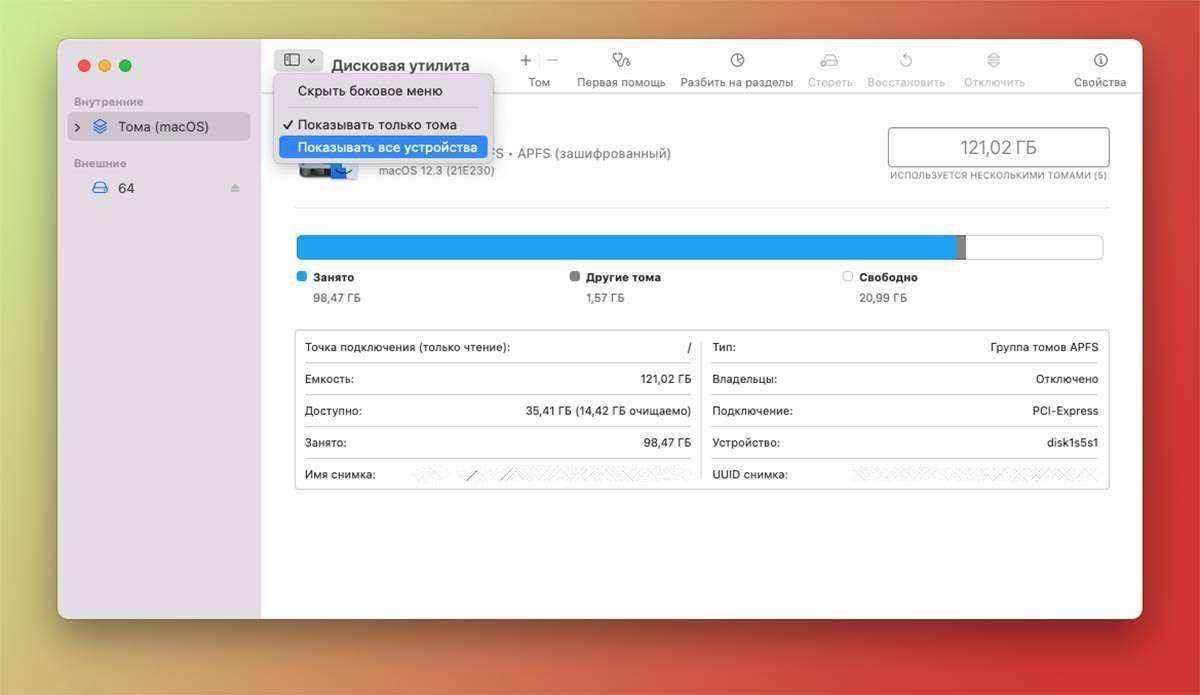The image size is (1200, 695).
Task: Choose 'Показывать все устройства' view option
Action: 387,147
